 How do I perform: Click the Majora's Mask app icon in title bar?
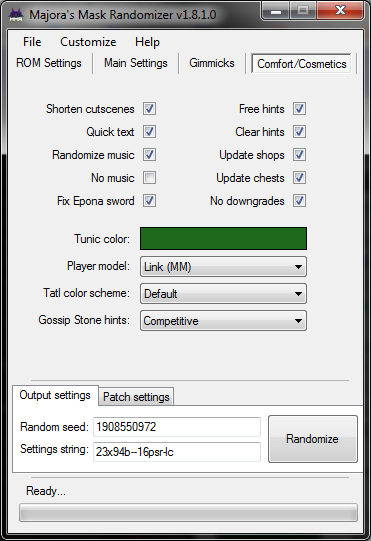(x=16, y=15)
